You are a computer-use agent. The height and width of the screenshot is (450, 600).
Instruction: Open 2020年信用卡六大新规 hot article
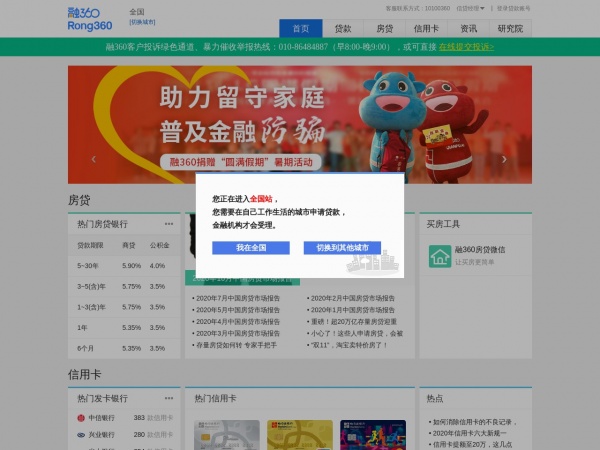click(x=470, y=433)
